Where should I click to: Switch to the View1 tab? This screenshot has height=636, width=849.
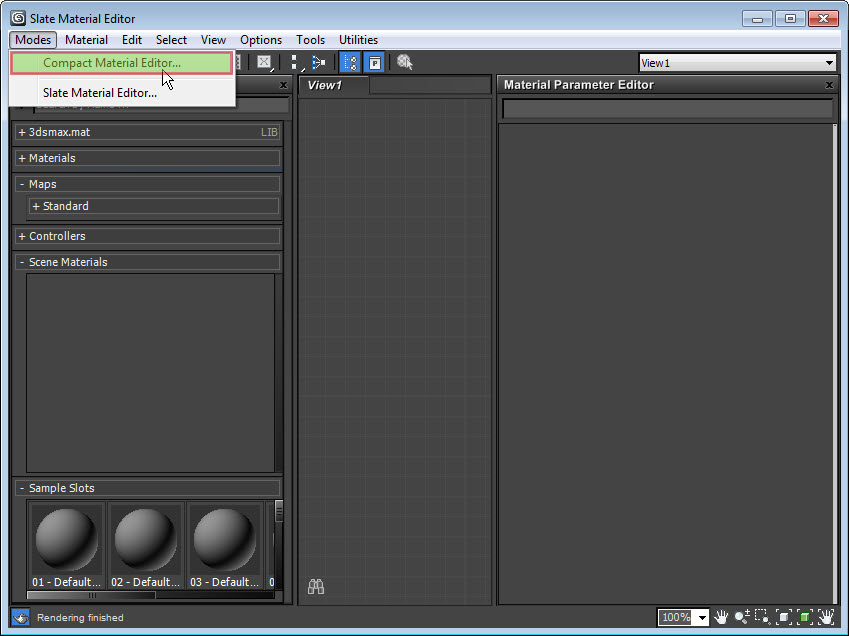pyautogui.click(x=334, y=85)
